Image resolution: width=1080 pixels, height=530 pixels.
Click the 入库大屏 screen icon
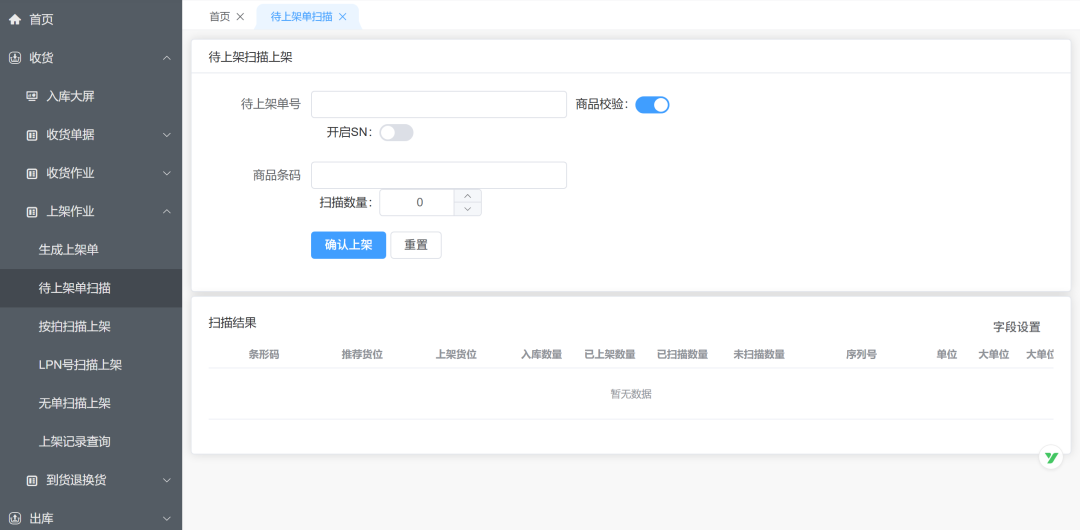pos(32,96)
